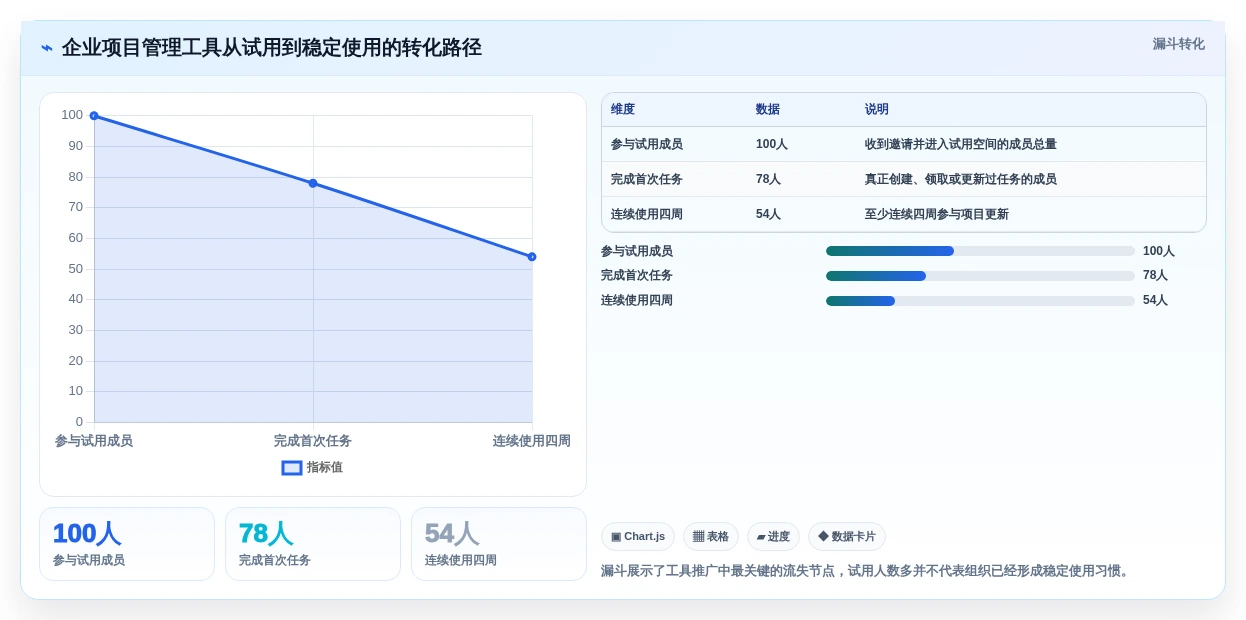Select the 参与试用成员 table row cell
This screenshot has height=620, width=1246.
point(647,144)
